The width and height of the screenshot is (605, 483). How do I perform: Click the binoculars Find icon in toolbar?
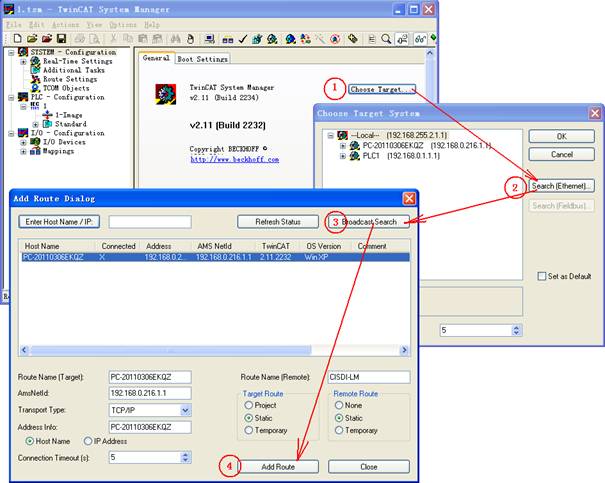tap(175, 38)
